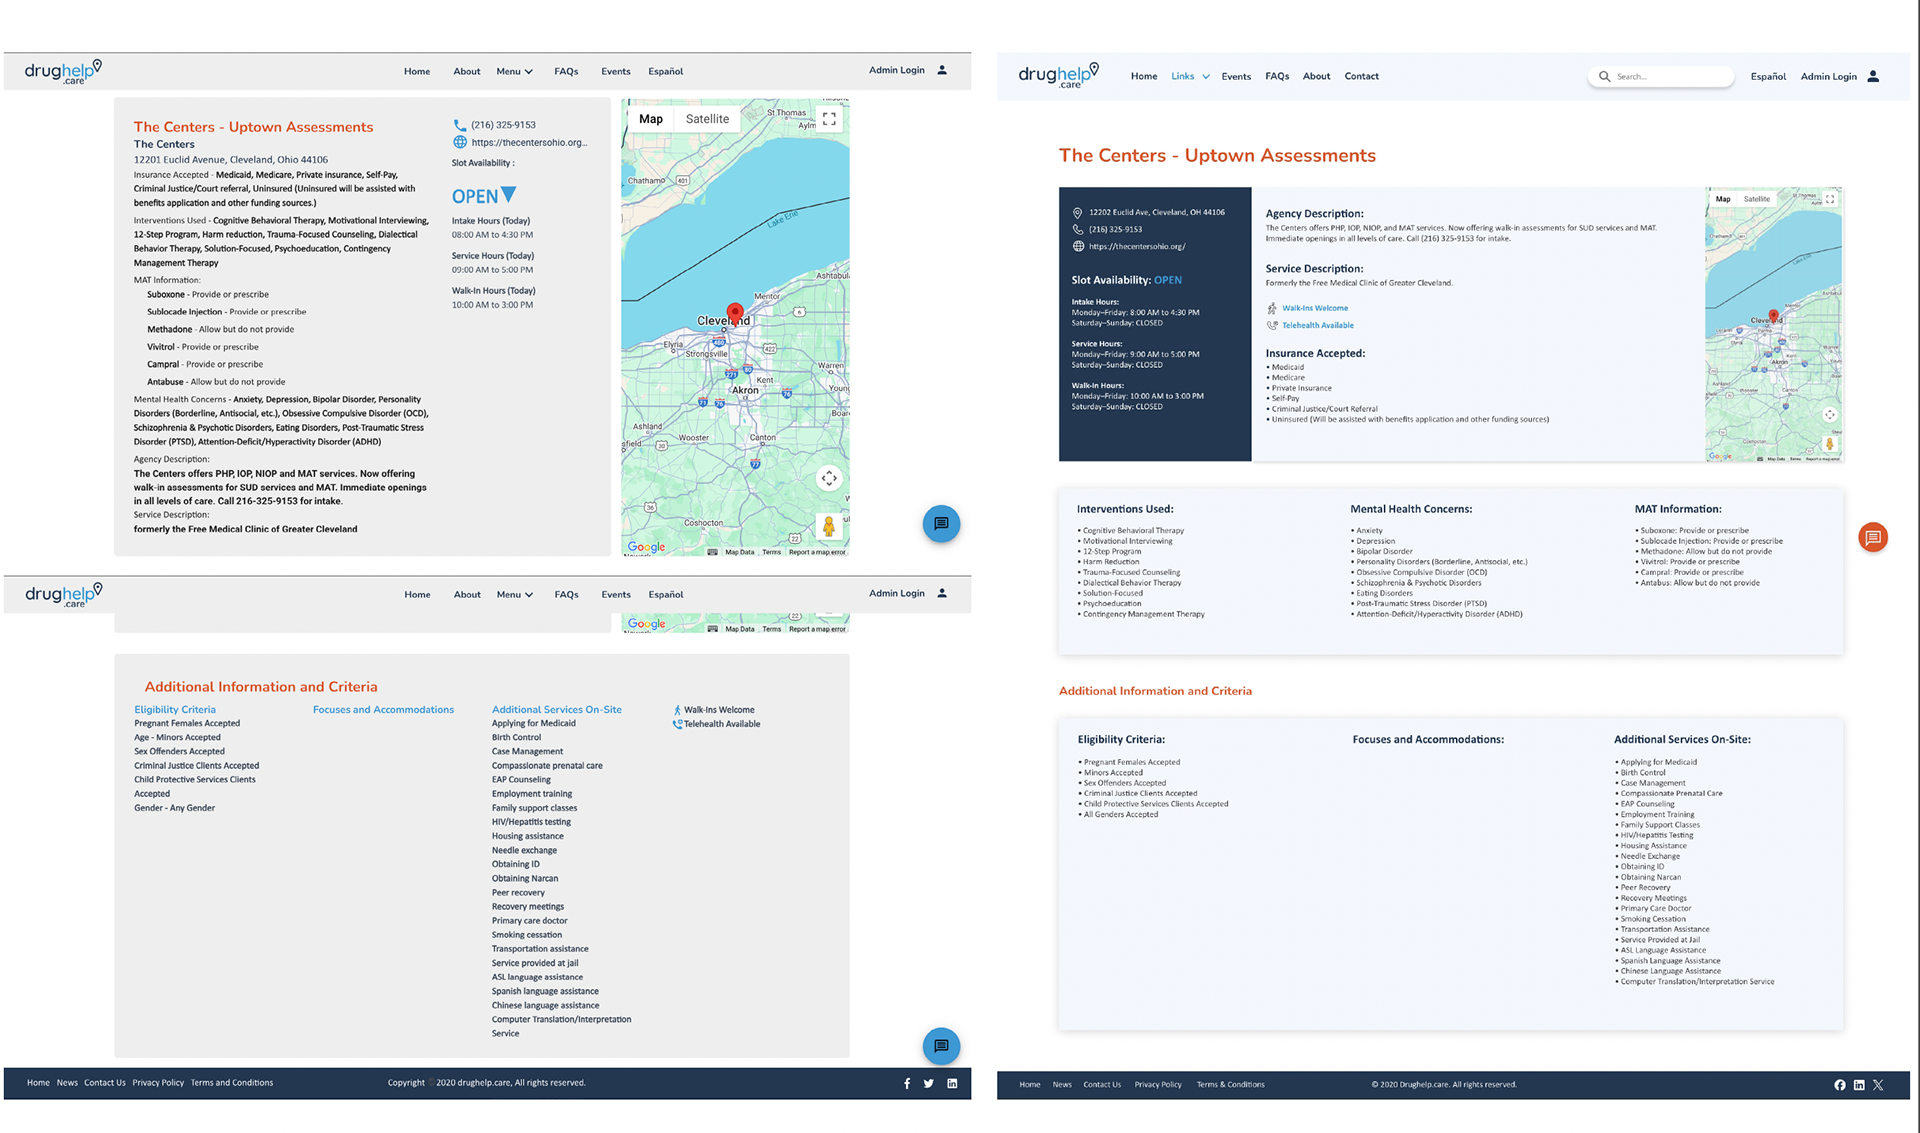This screenshot has width=1920, height=1133.
Task: Click globe icon in the dark info card
Action: (1077, 246)
